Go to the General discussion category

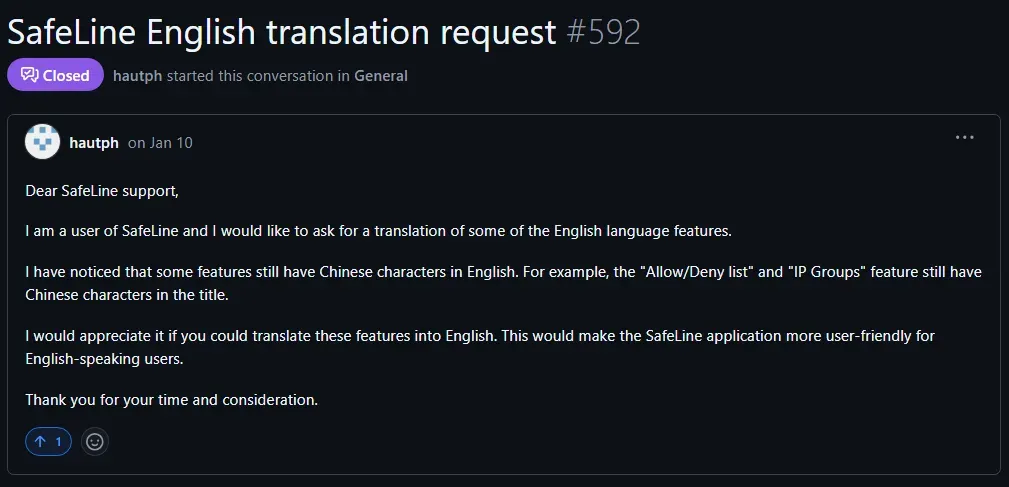pos(381,76)
